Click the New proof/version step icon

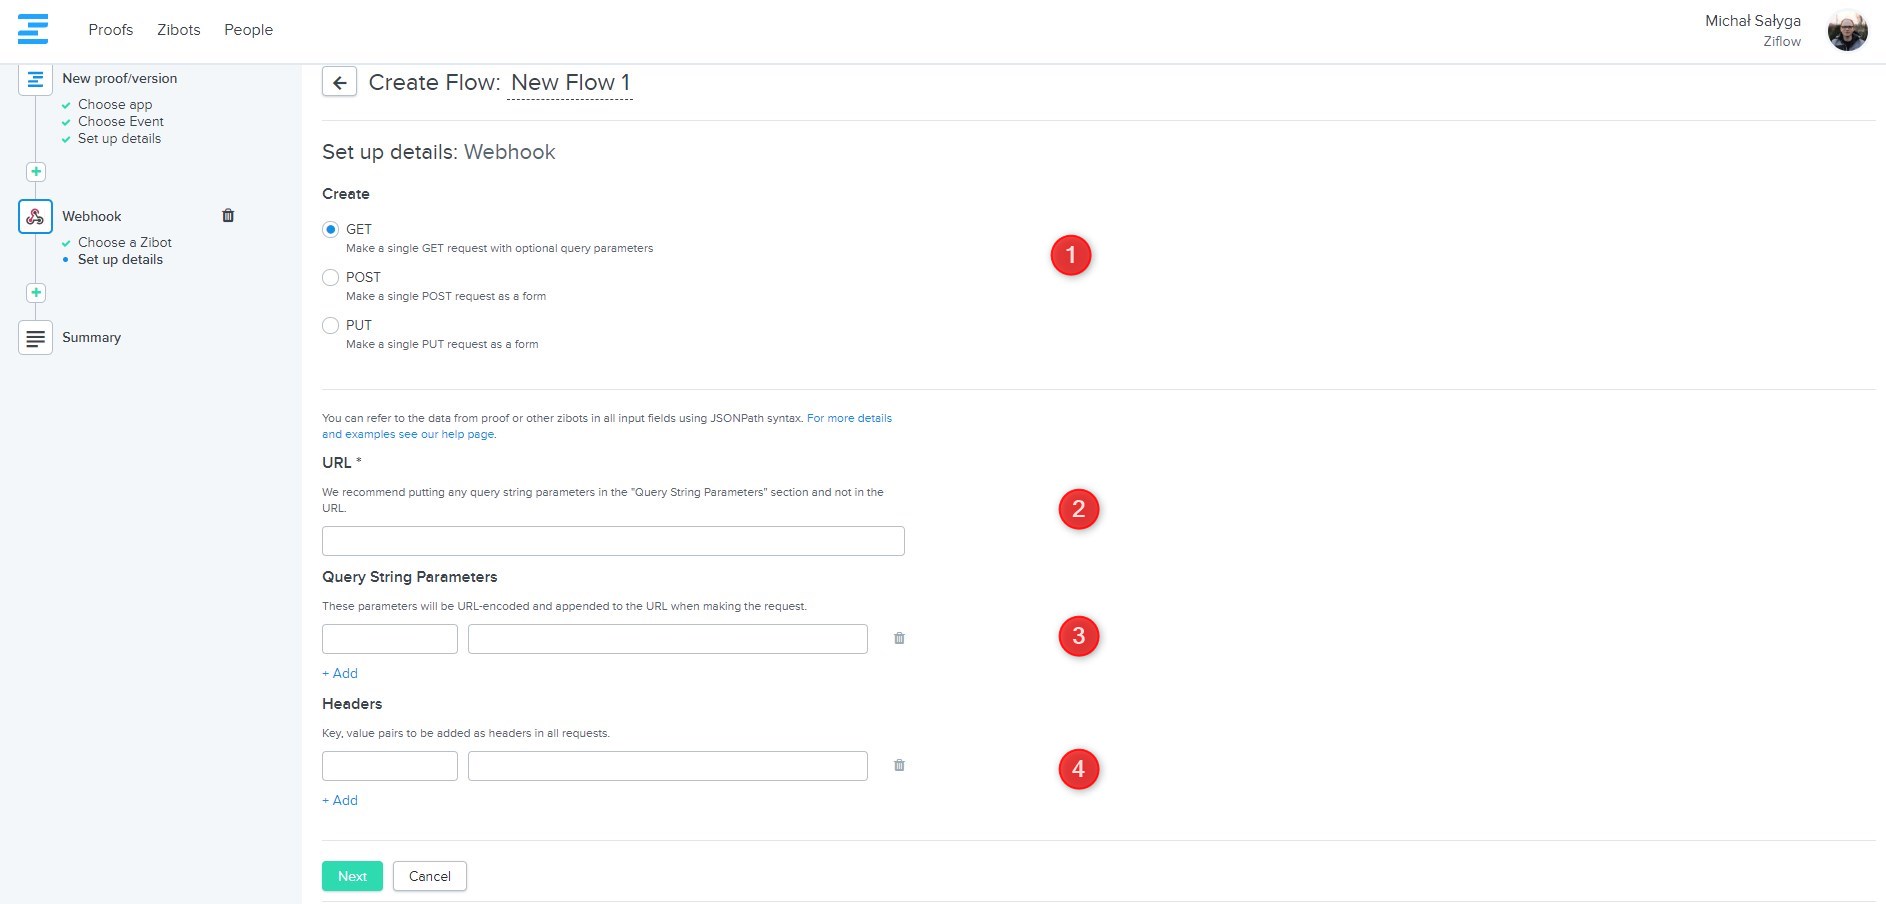35,79
